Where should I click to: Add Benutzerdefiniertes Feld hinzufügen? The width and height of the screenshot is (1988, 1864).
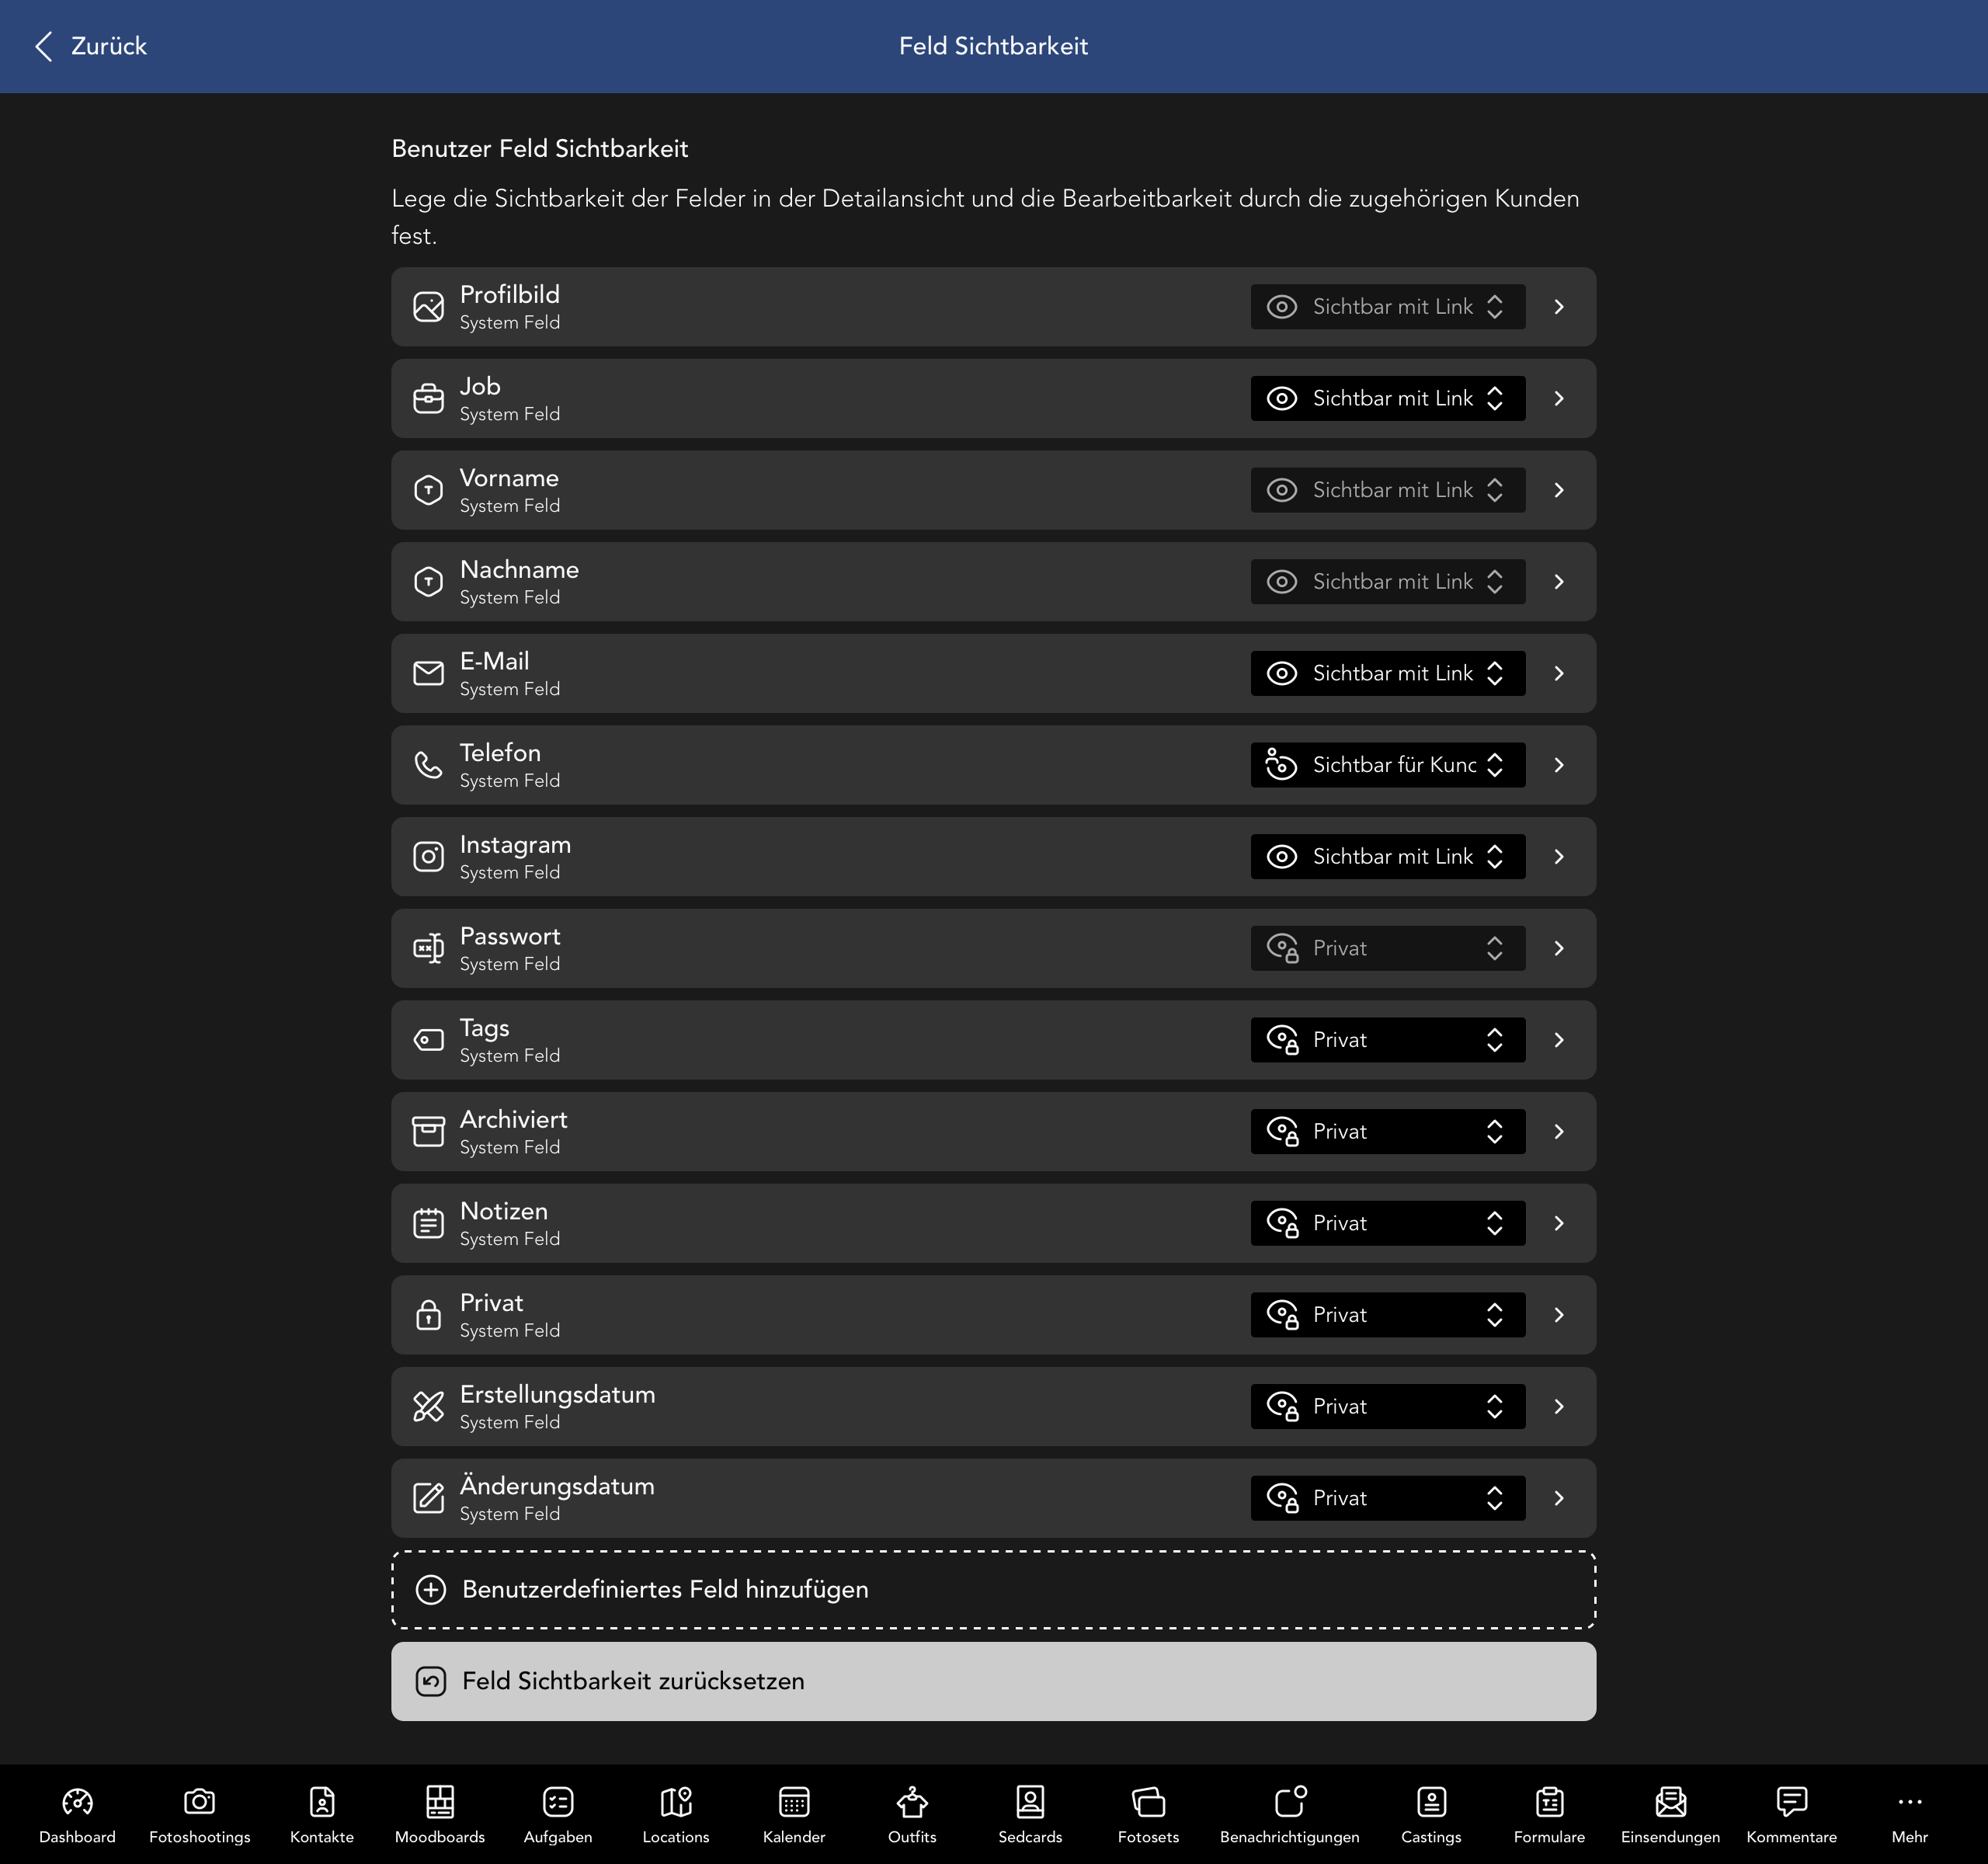tap(992, 1589)
